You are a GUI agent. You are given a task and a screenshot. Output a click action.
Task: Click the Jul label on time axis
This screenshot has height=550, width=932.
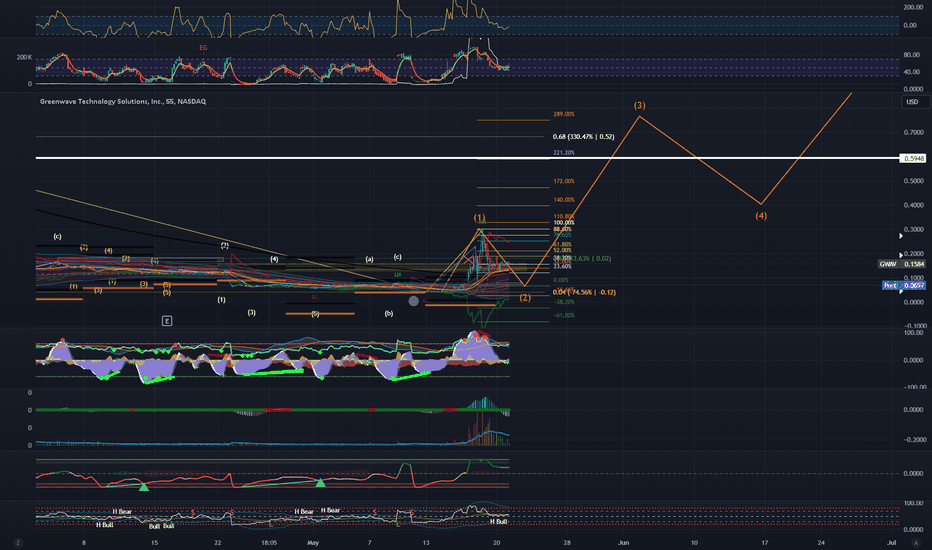[892, 542]
